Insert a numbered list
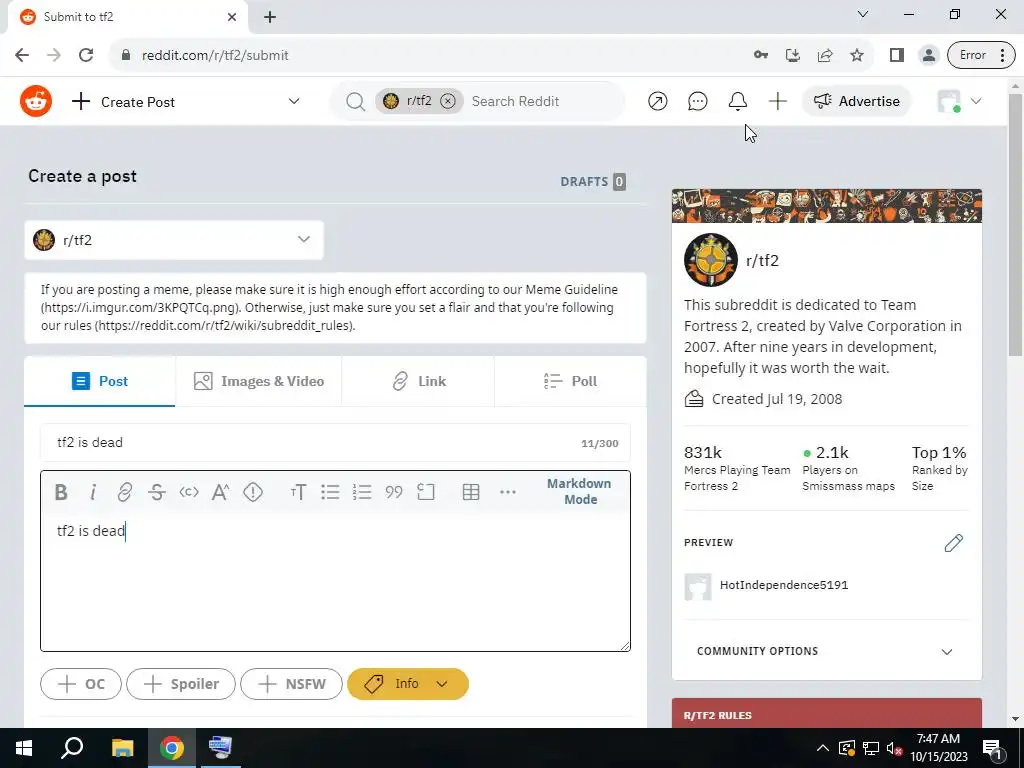This screenshot has height=768, width=1024. point(362,492)
